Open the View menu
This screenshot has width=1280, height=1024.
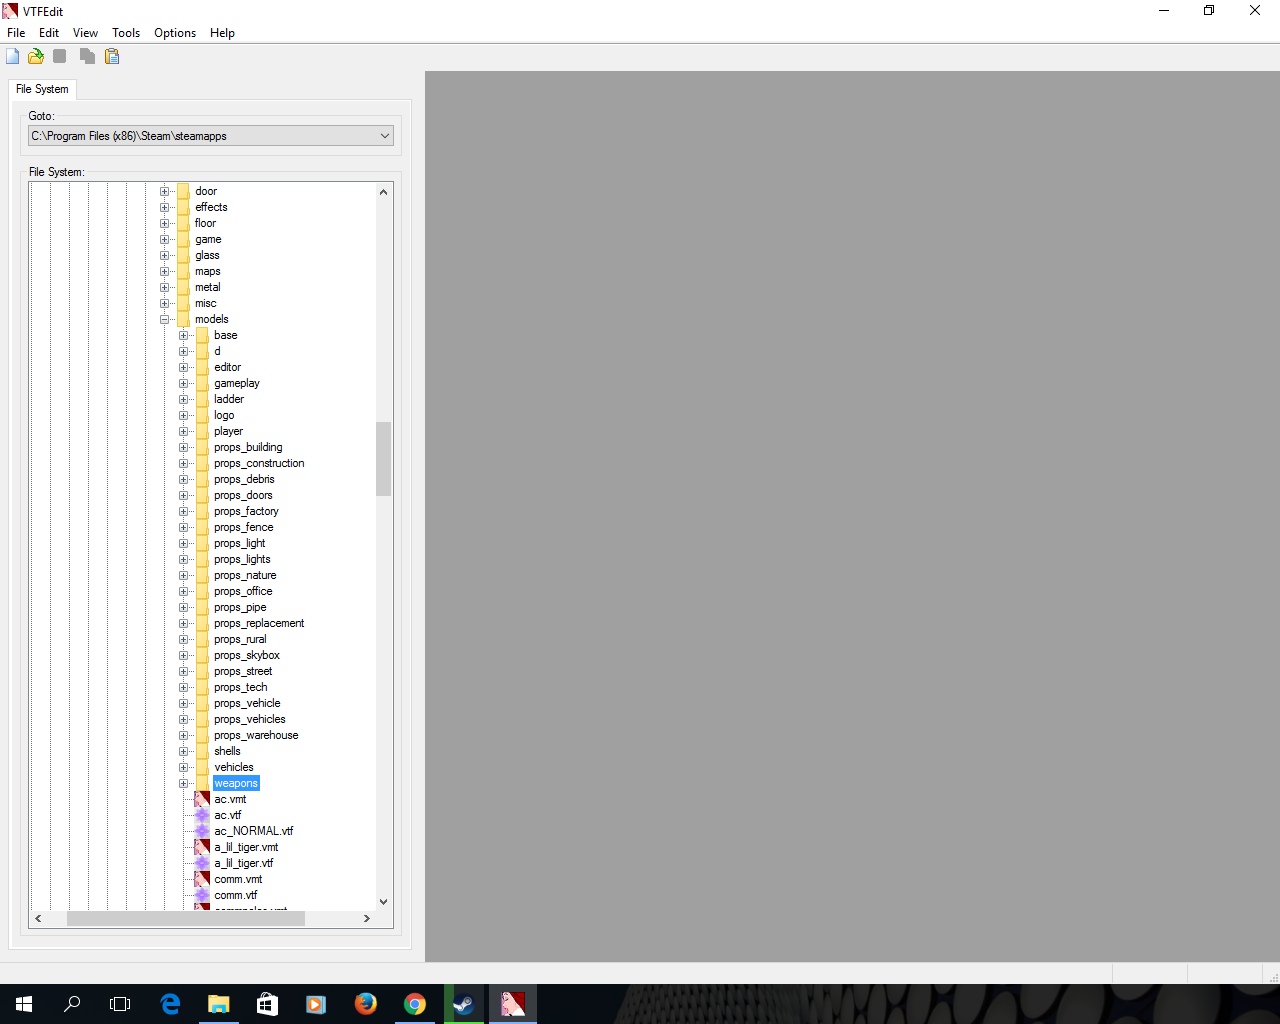click(85, 33)
